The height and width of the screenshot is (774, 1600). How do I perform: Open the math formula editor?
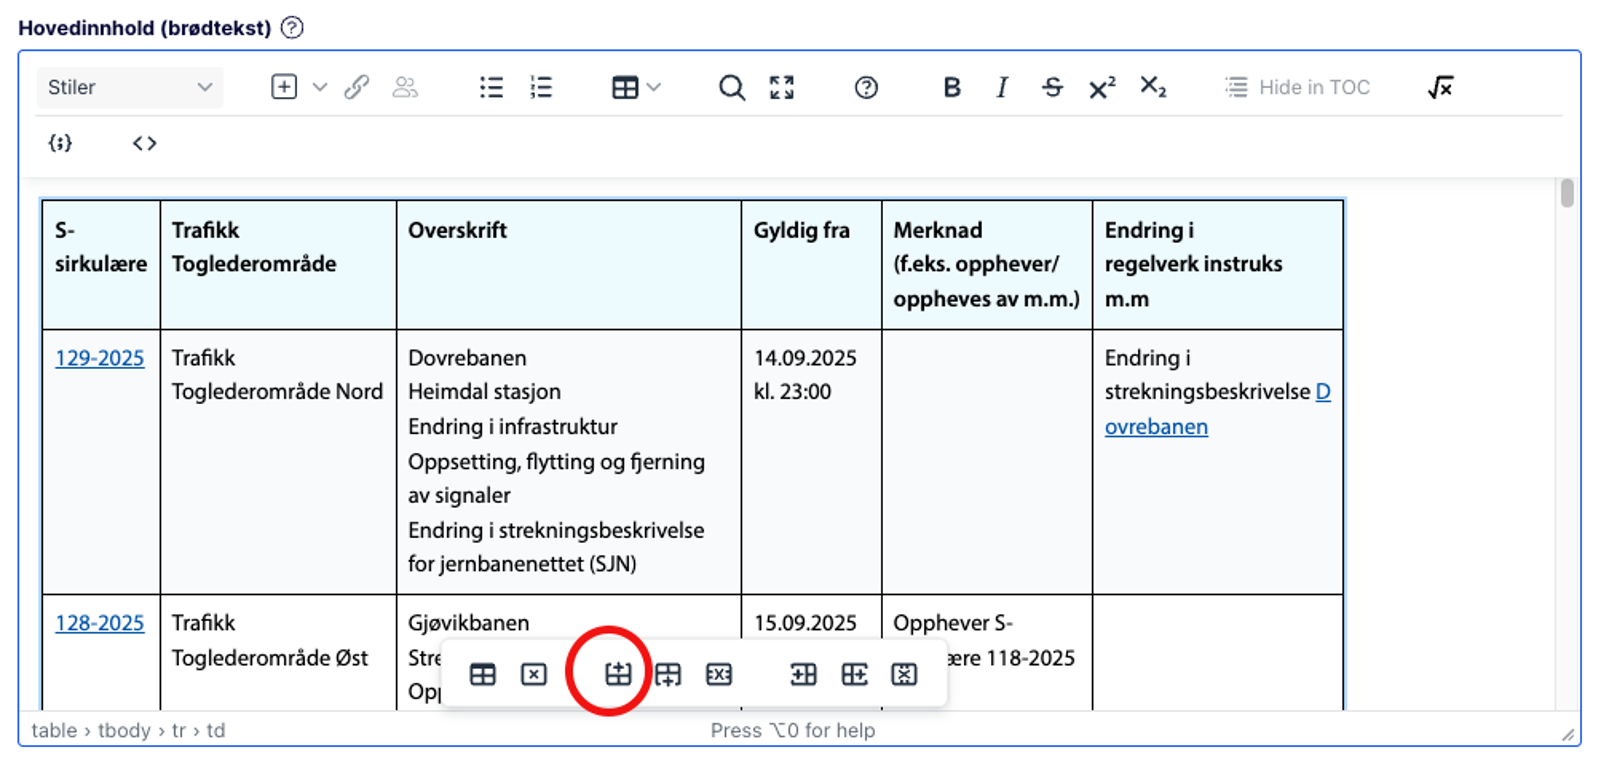[x=1440, y=88]
